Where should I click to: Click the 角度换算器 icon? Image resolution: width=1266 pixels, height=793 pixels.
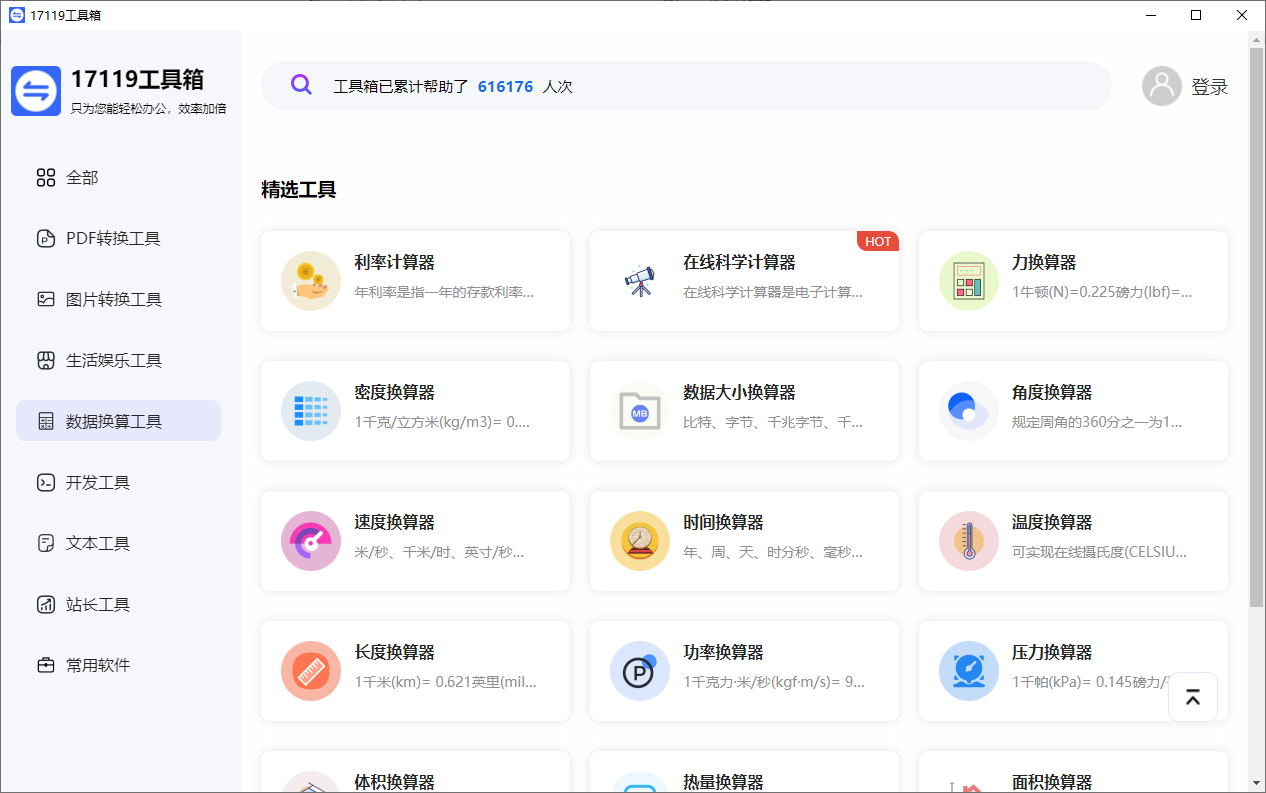(x=969, y=411)
